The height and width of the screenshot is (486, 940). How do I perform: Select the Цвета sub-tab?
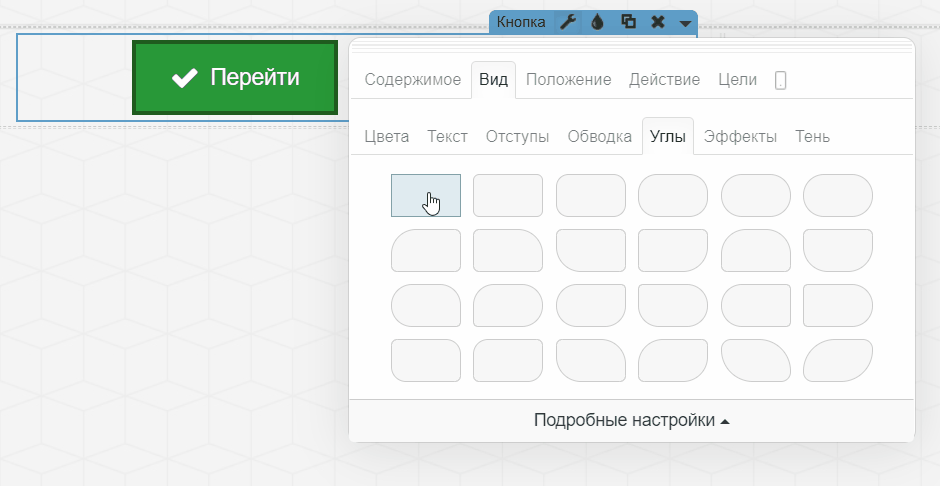click(x=386, y=137)
